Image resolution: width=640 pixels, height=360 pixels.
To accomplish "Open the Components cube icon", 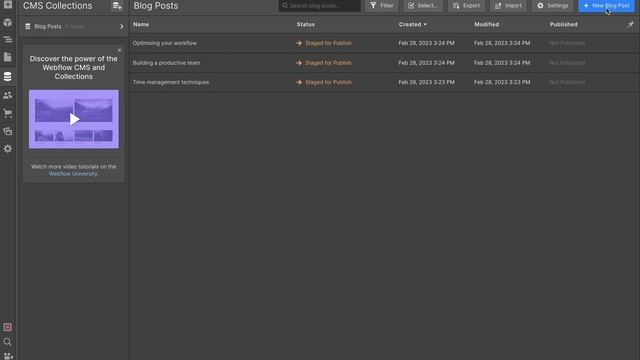I will point(7,22).
